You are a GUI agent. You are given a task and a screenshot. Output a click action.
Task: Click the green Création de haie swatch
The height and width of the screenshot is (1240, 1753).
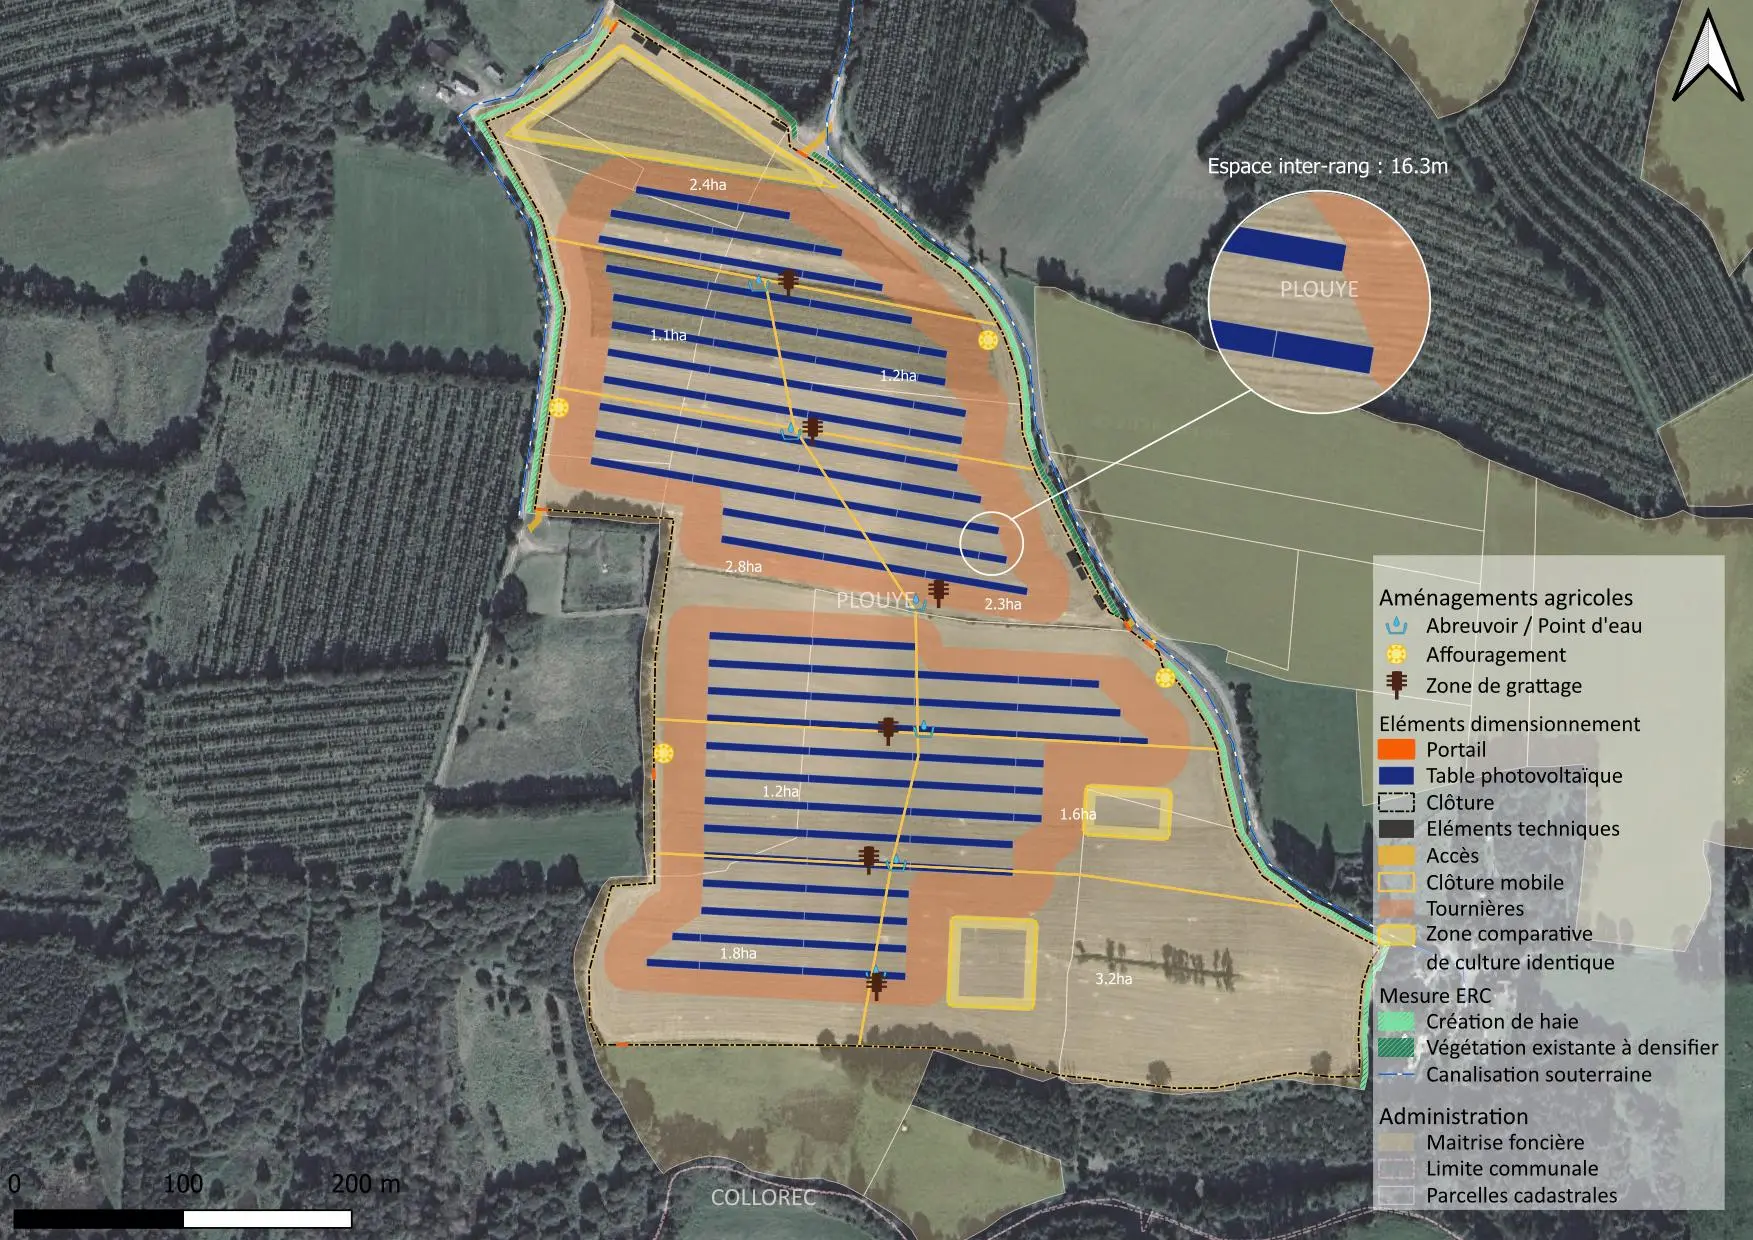[x=1396, y=1022]
